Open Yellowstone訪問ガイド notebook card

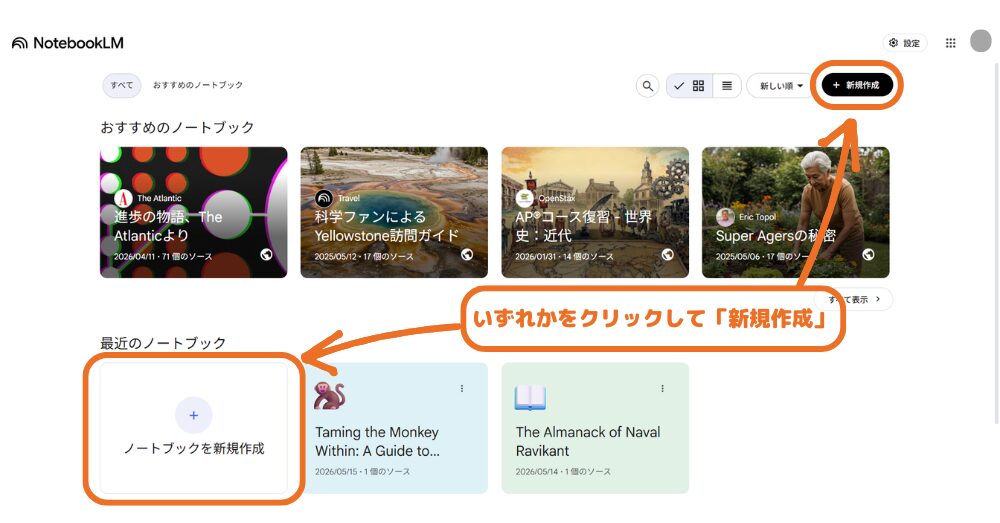pyautogui.click(x=394, y=212)
